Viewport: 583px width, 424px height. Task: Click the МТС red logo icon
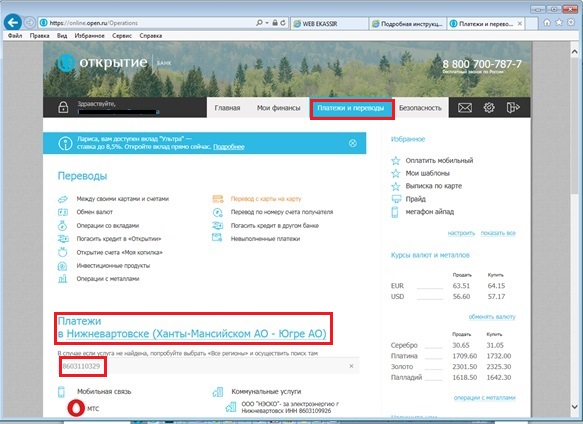(76, 408)
